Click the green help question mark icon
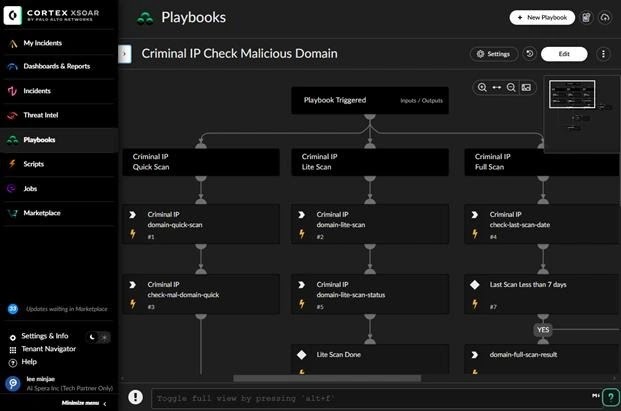 (x=610, y=397)
